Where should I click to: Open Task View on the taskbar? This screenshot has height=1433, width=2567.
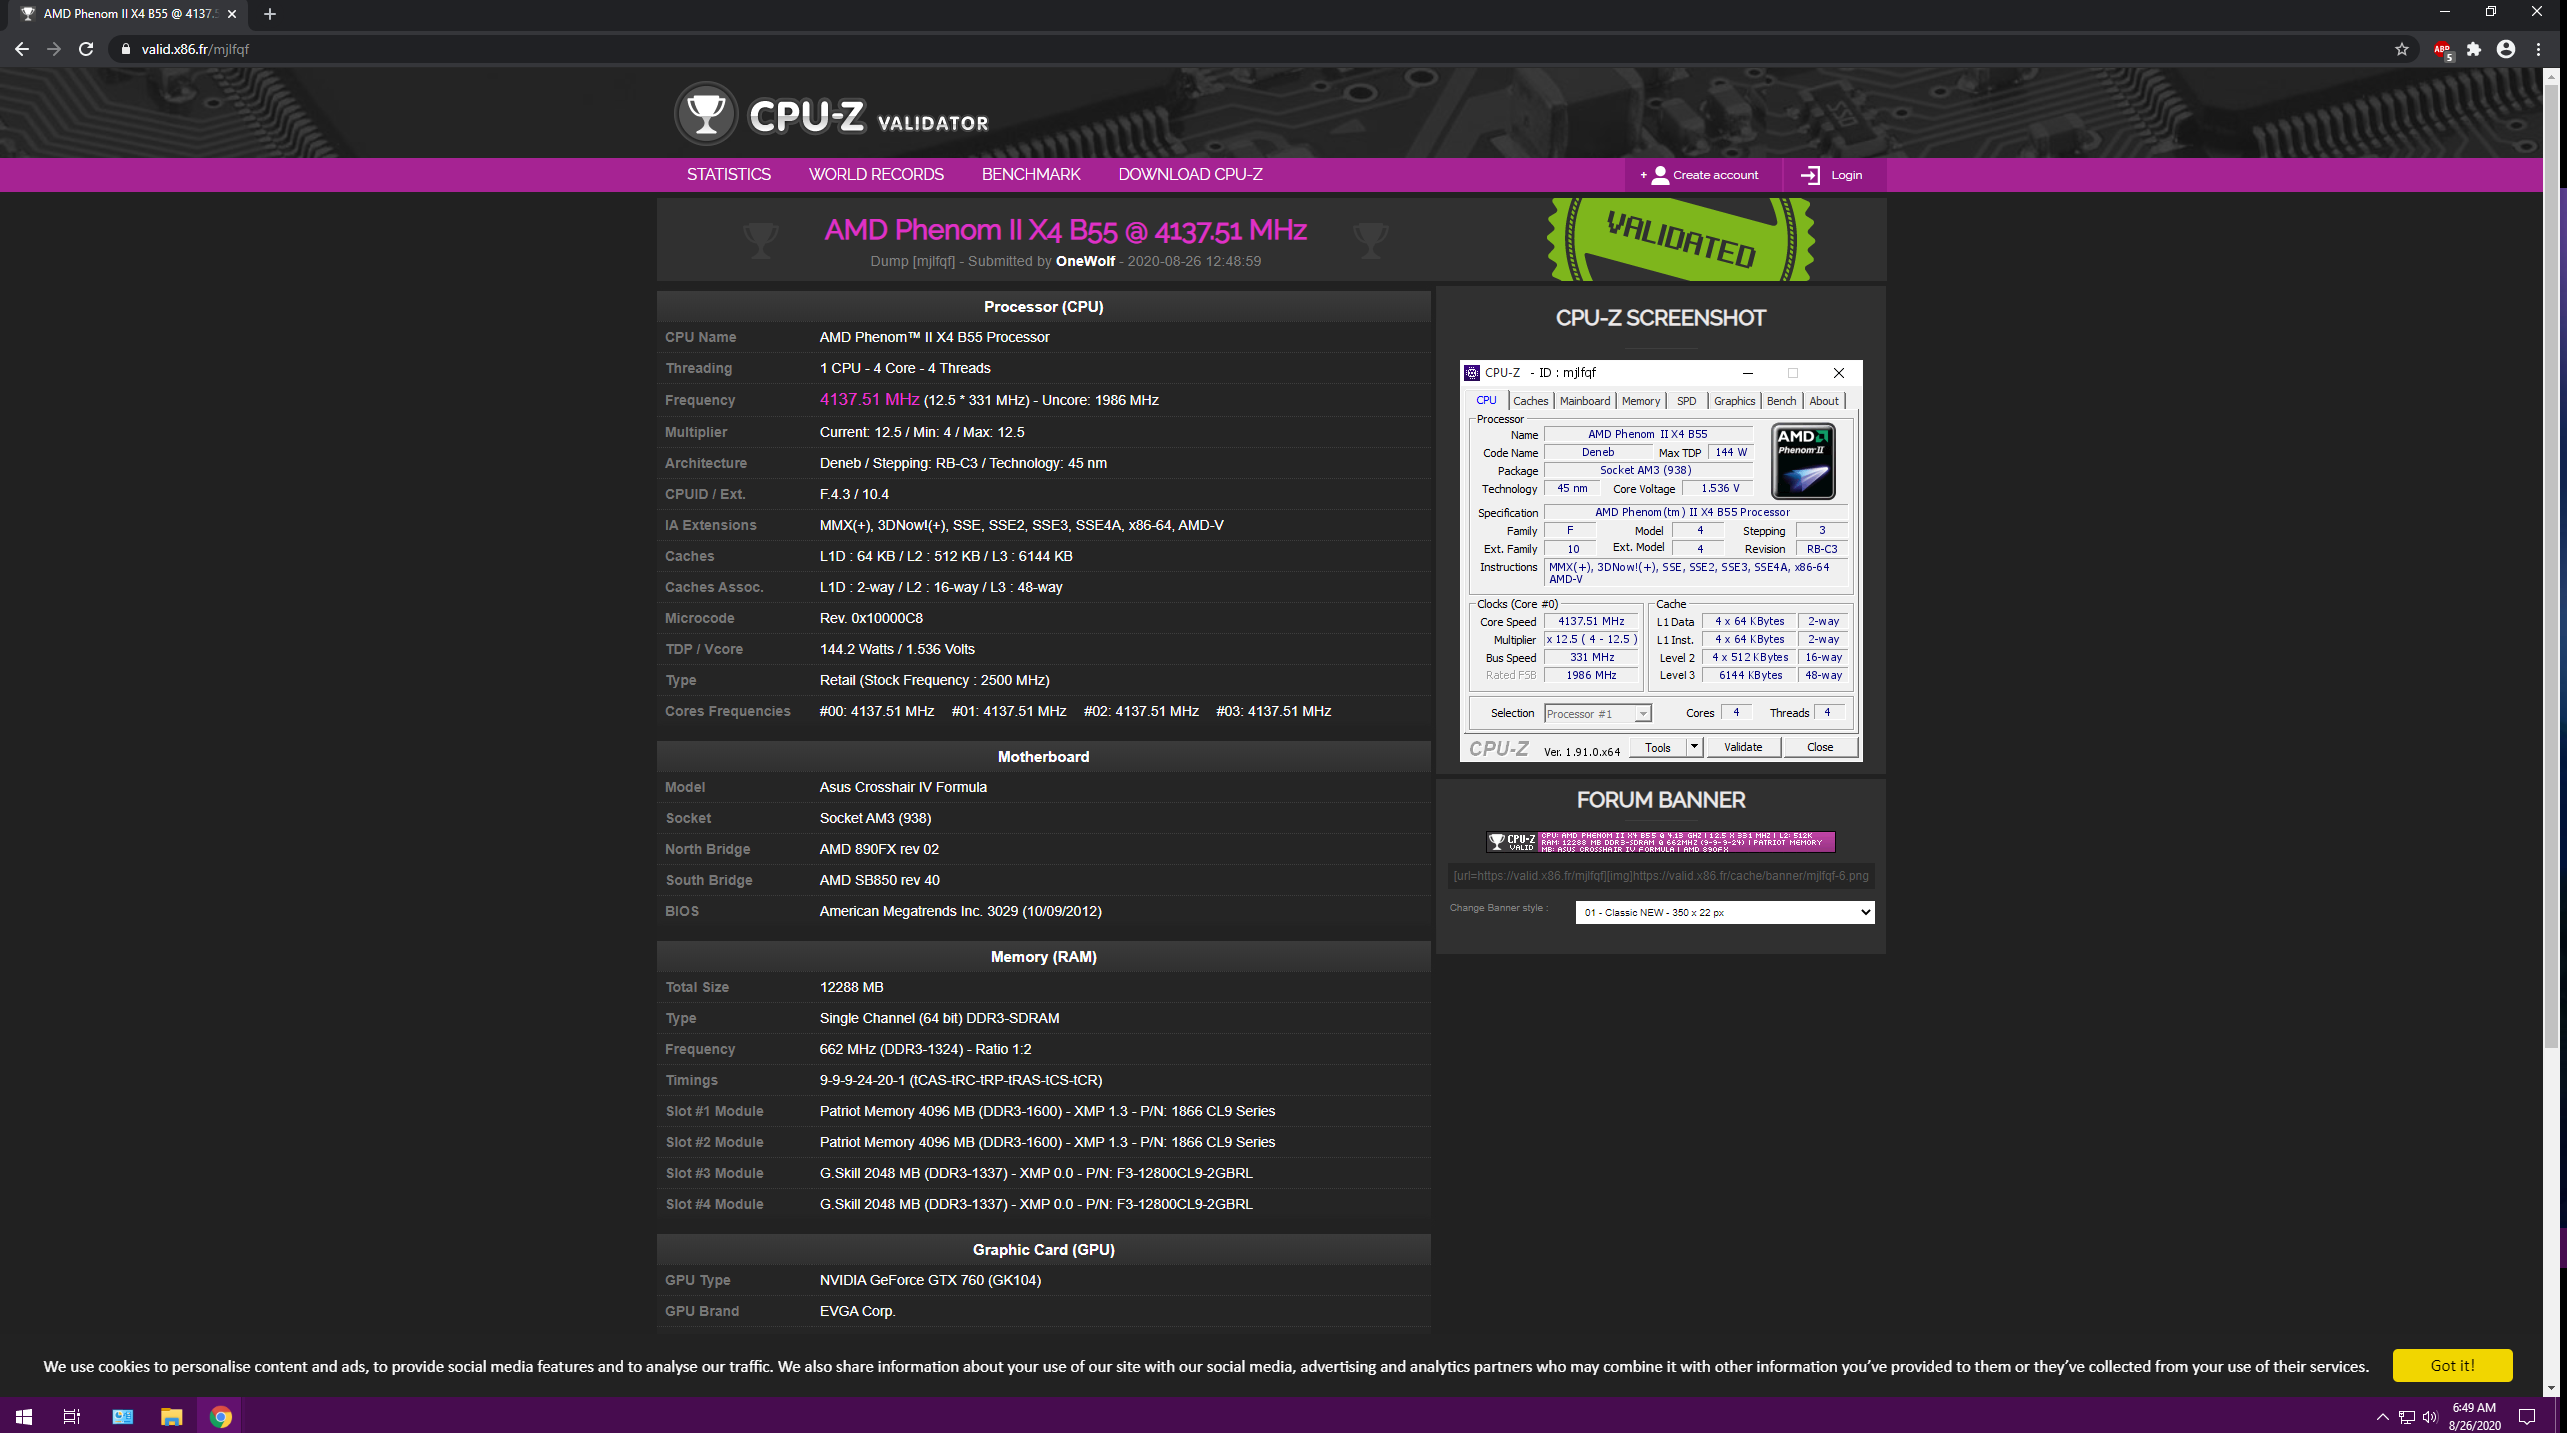point(71,1416)
